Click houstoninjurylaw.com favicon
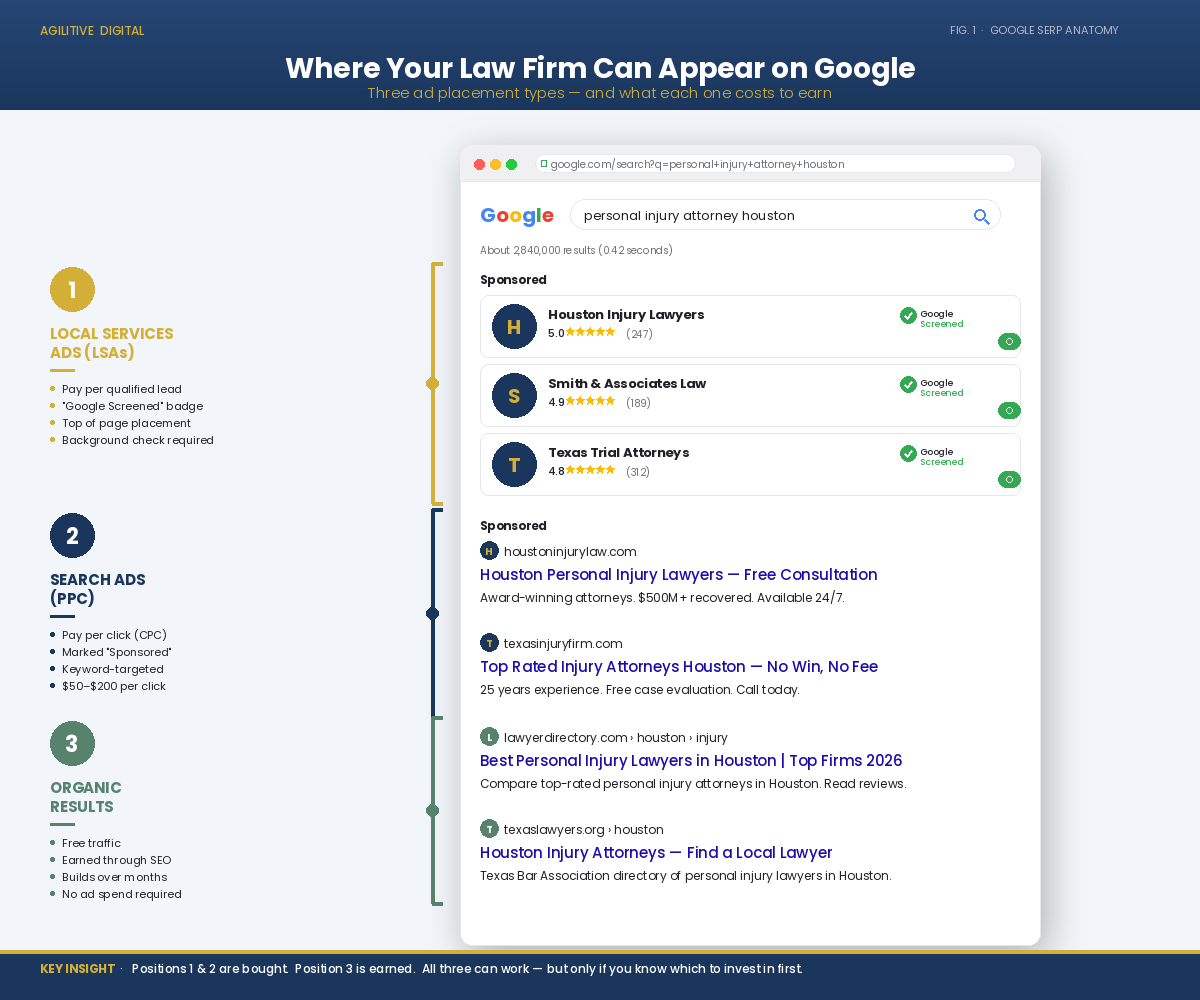Viewport: 1200px width, 1000px height. (x=489, y=551)
